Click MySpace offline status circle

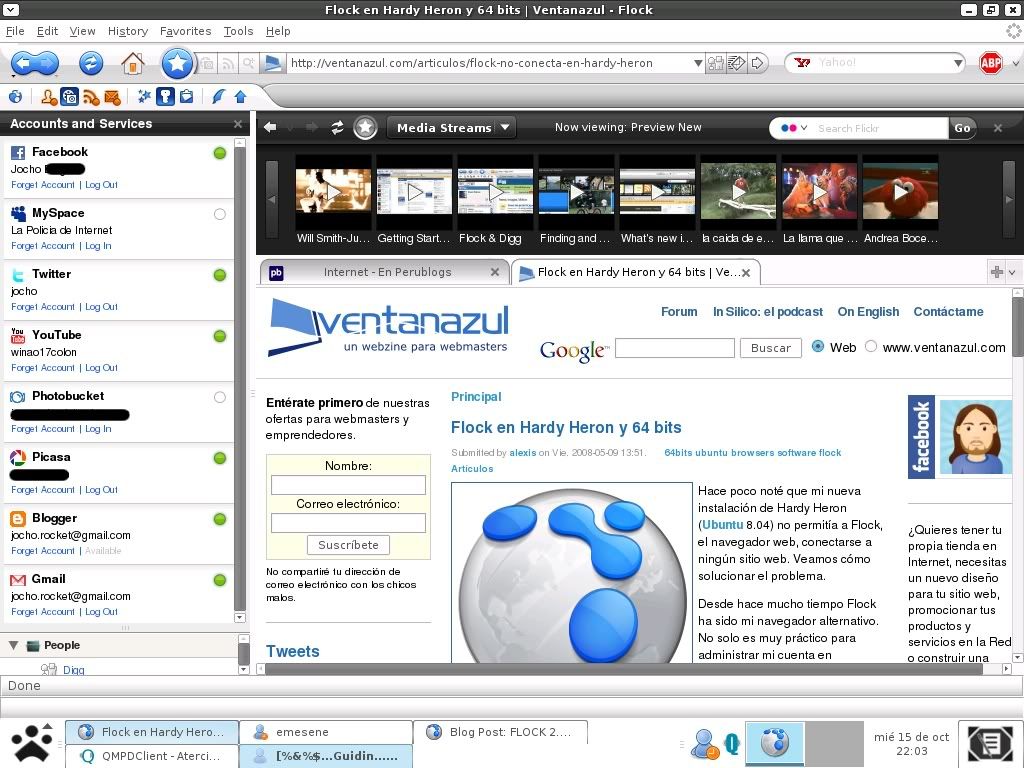220,214
